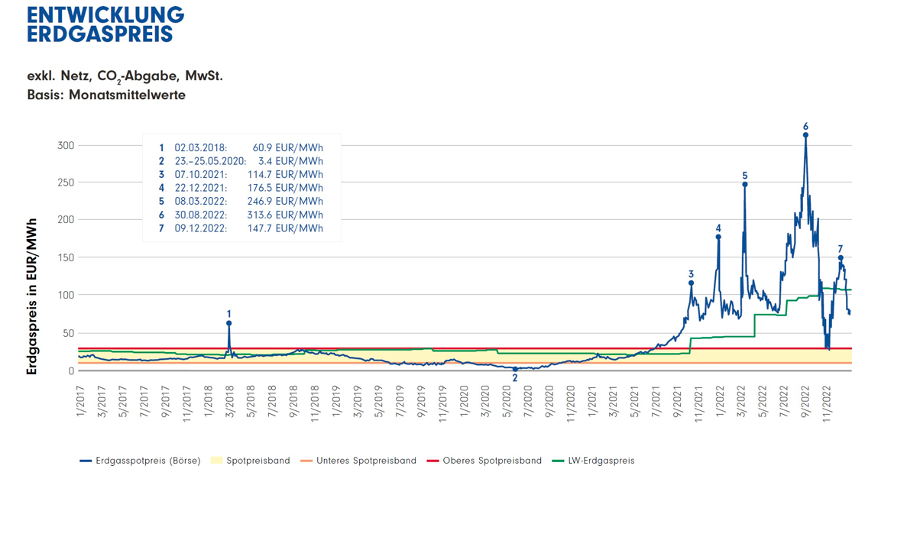Select the 23.–25.05.2020 annotation entry
Viewport: 910px width, 543px height.
(240, 160)
